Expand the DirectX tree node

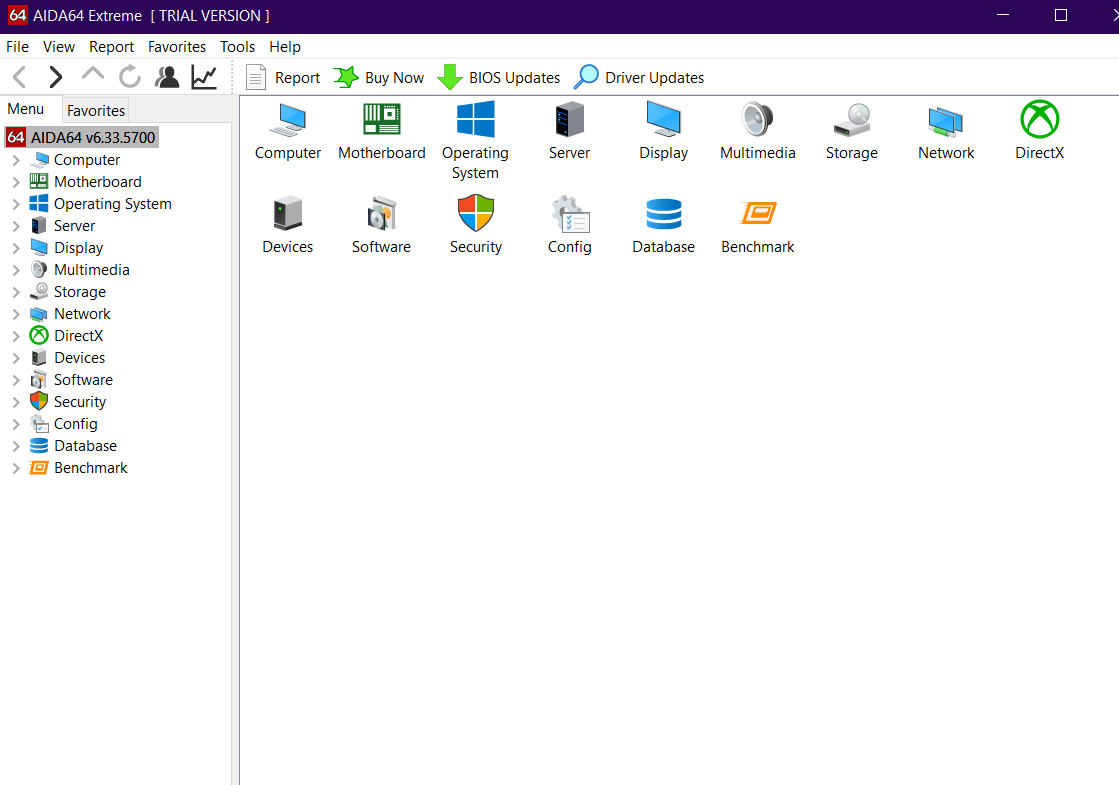[16, 336]
